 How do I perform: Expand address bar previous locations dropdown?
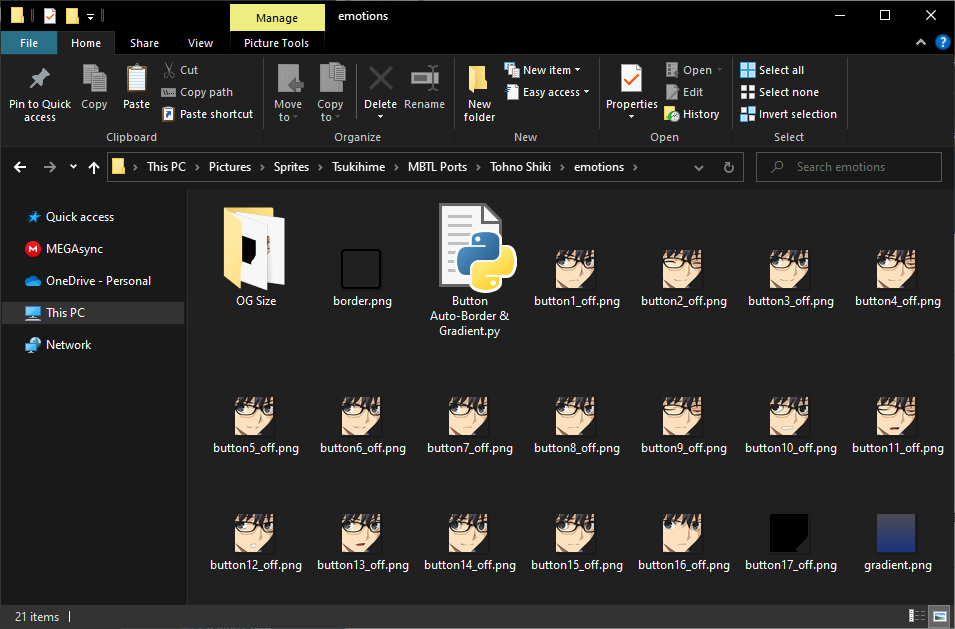click(699, 167)
